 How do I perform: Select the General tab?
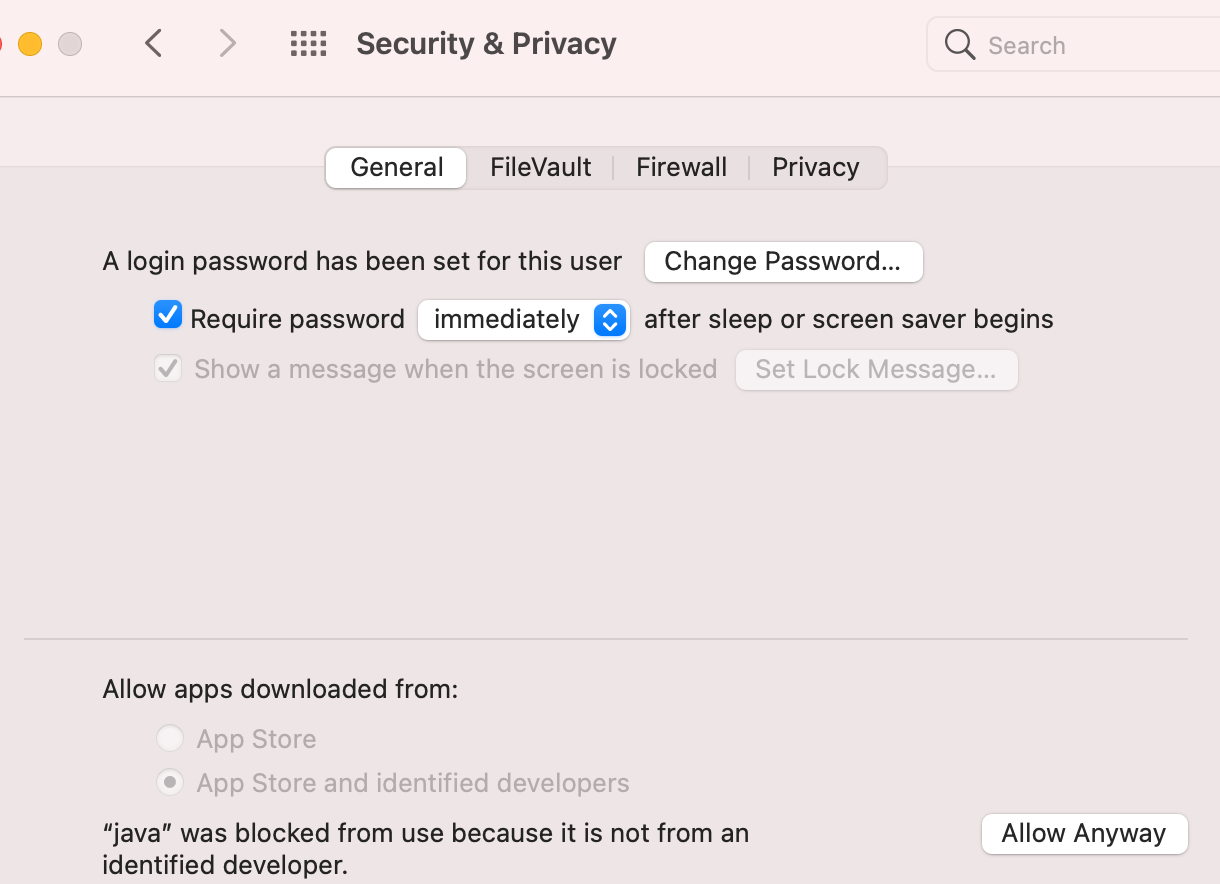pos(396,167)
